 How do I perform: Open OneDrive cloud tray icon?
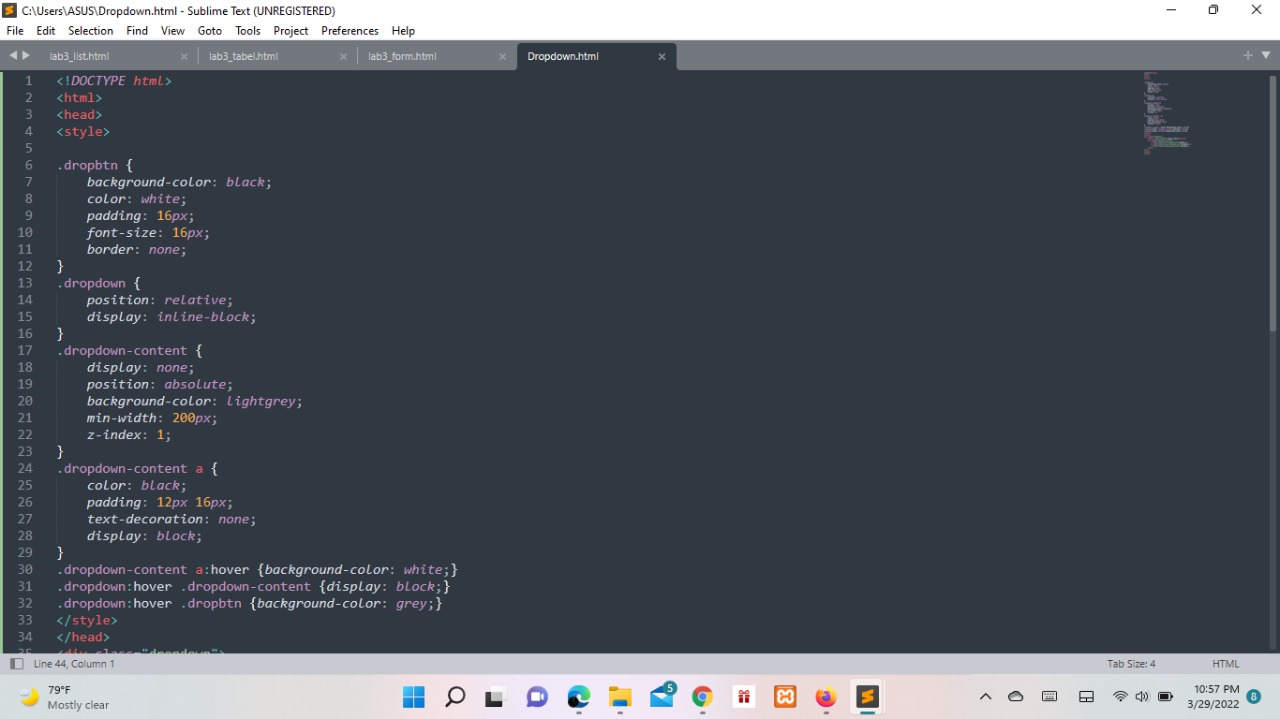[x=1016, y=697]
